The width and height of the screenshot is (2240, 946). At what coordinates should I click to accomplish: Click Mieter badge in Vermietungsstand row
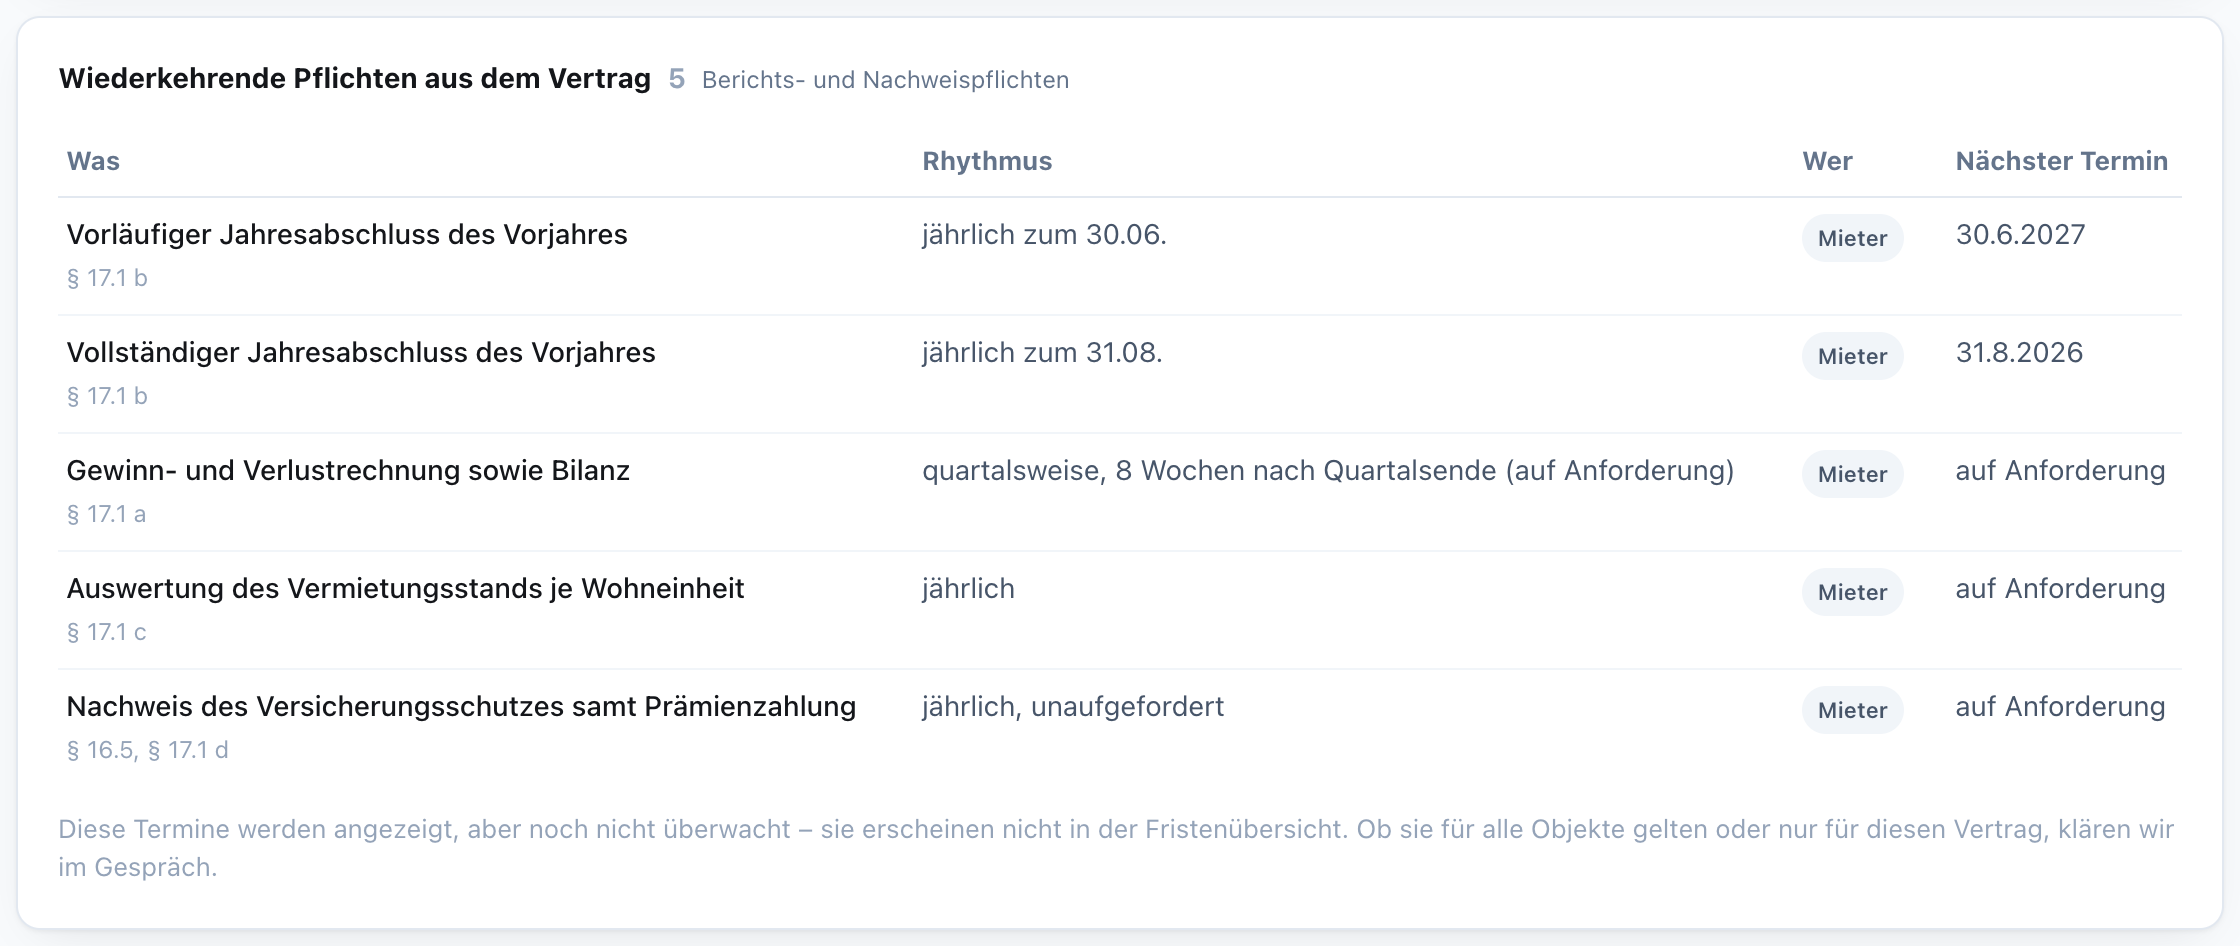coord(1852,592)
